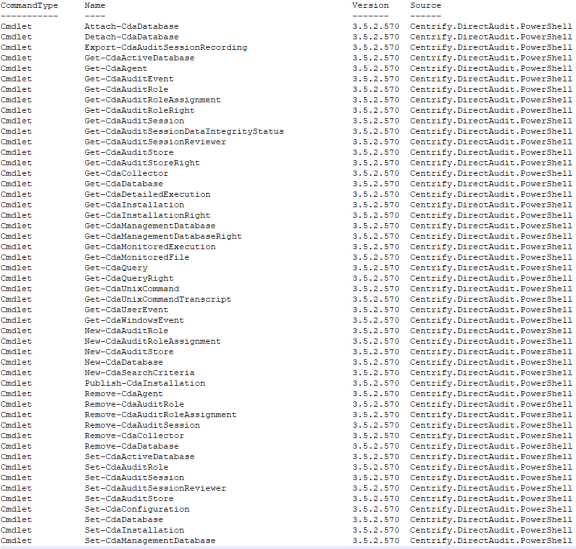Click Get-CdaManagementDatabase entry
Screen dimensions: 576x549
tap(150, 226)
